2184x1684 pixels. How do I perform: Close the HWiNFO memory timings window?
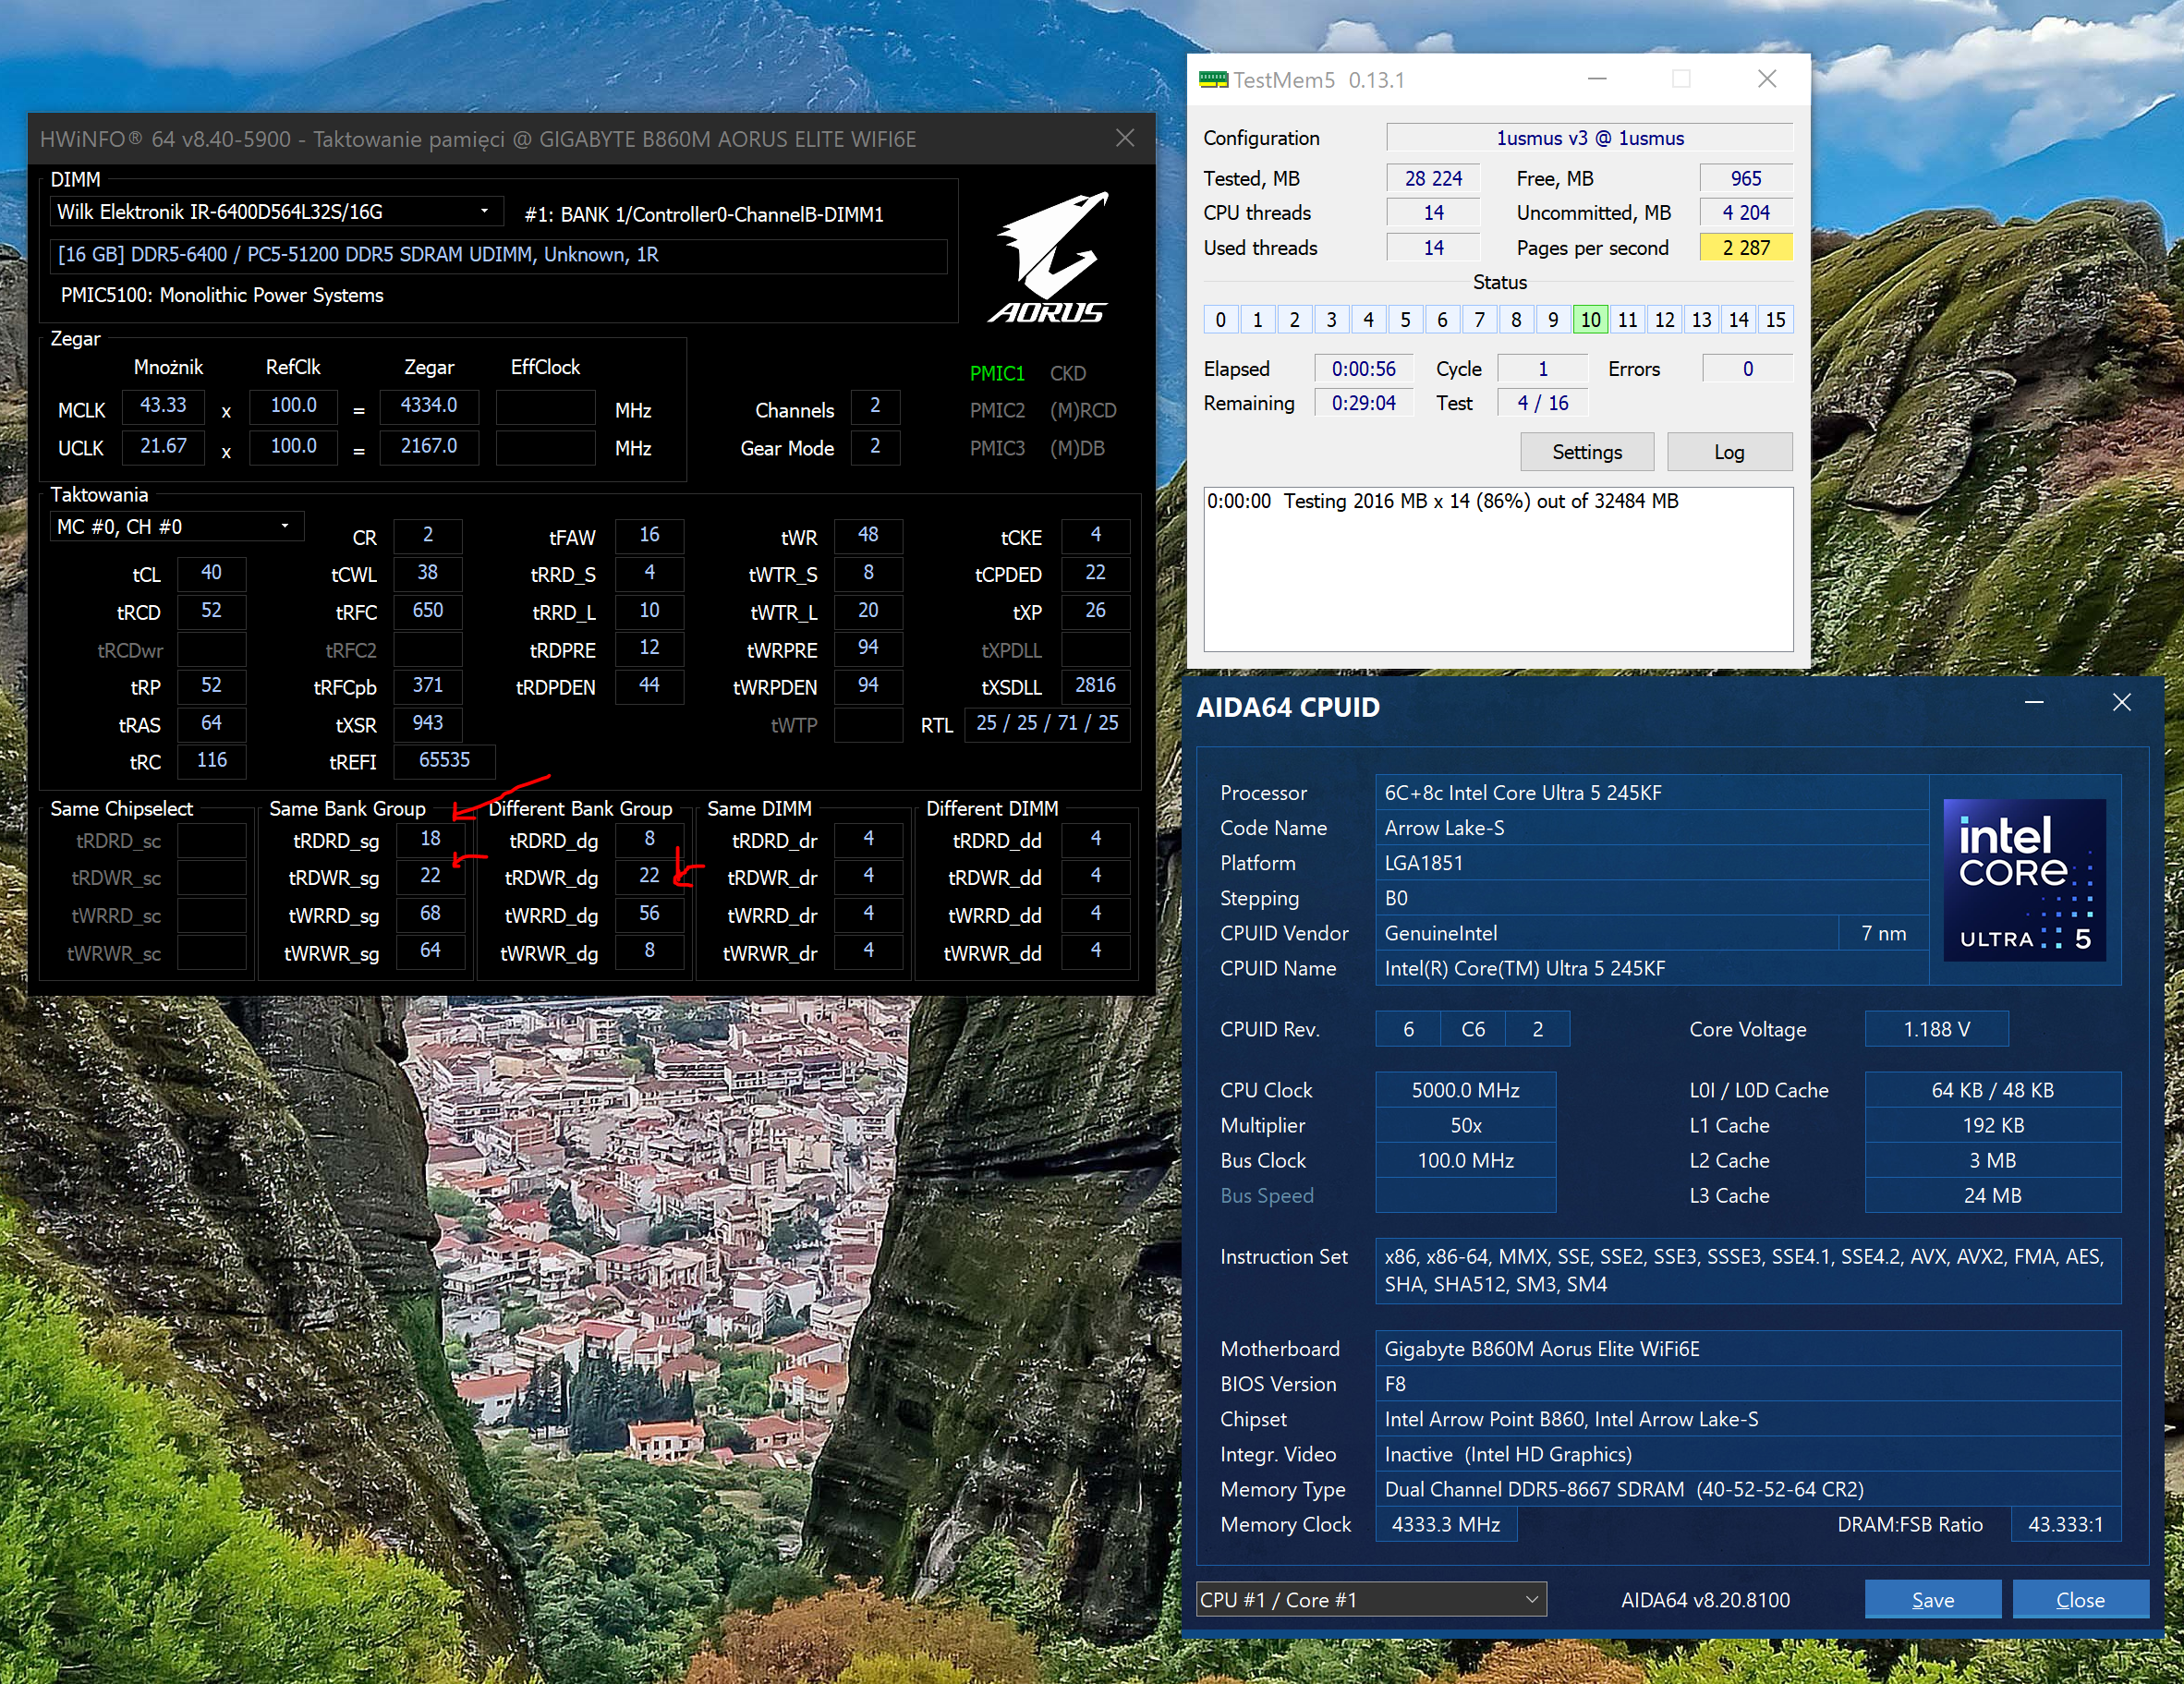pos(1125,138)
